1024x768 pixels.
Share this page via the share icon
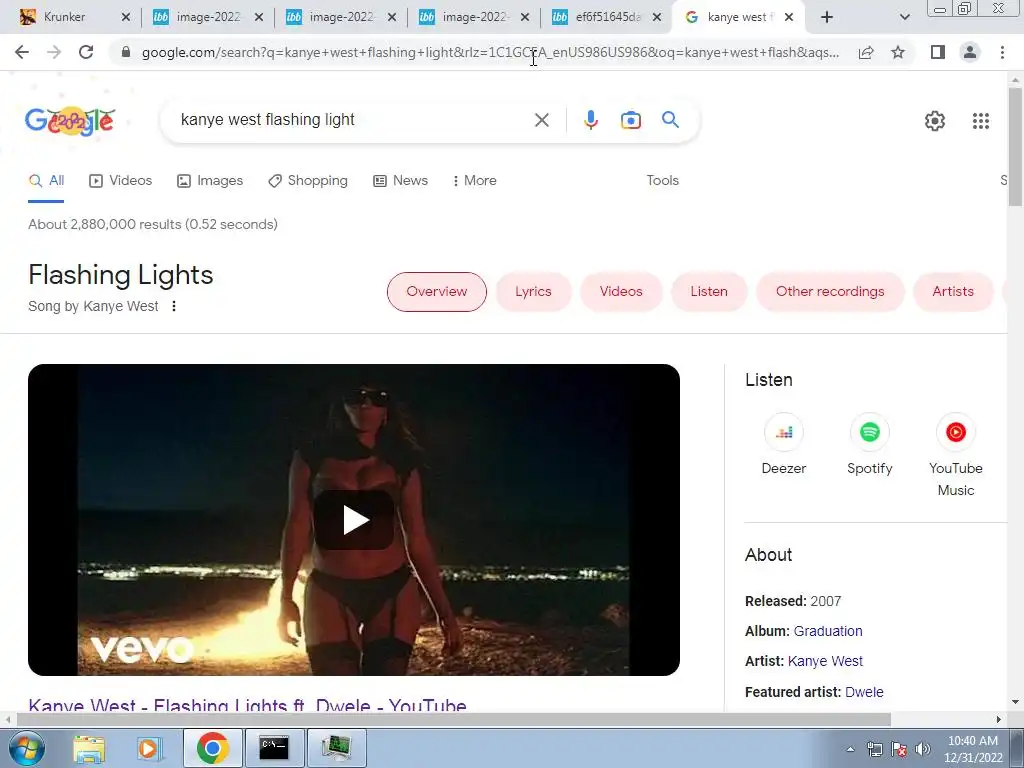pos(866,52)
